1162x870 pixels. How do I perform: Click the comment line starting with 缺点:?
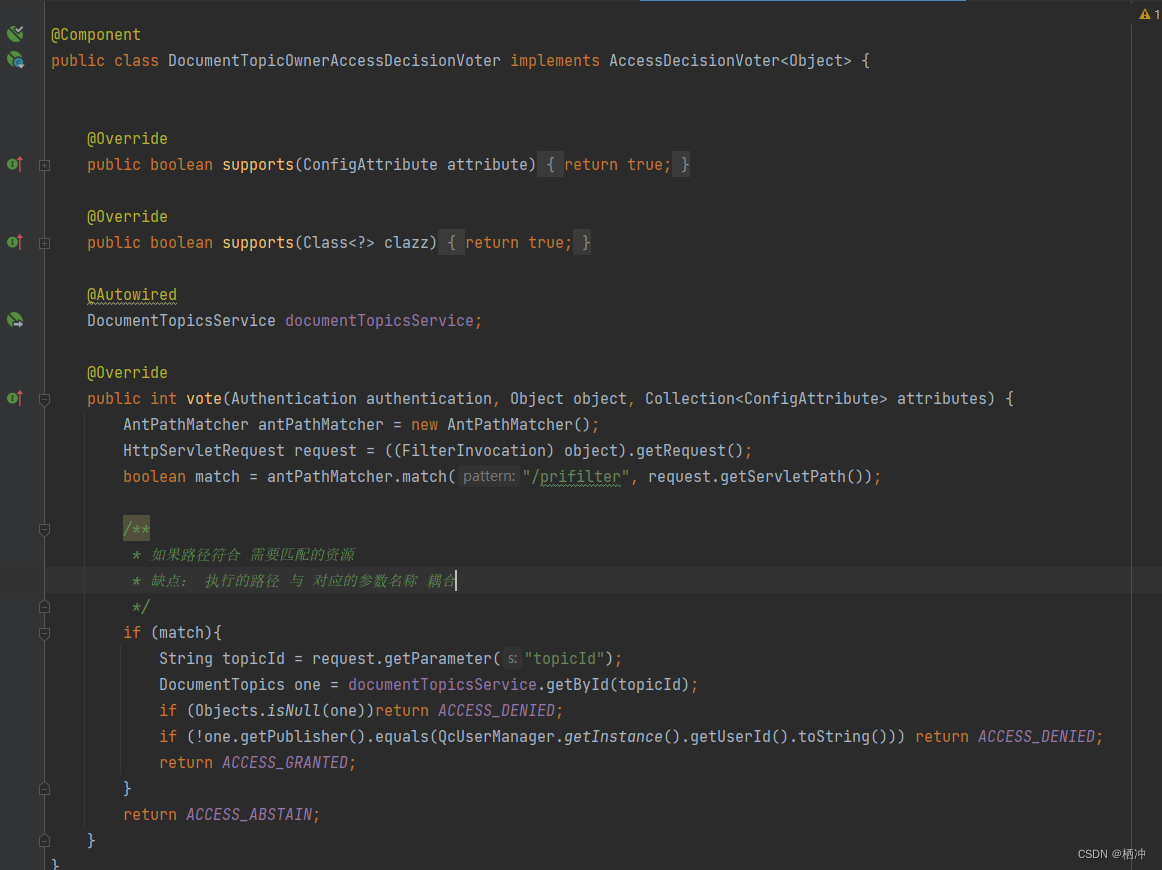tap(294, 580)
